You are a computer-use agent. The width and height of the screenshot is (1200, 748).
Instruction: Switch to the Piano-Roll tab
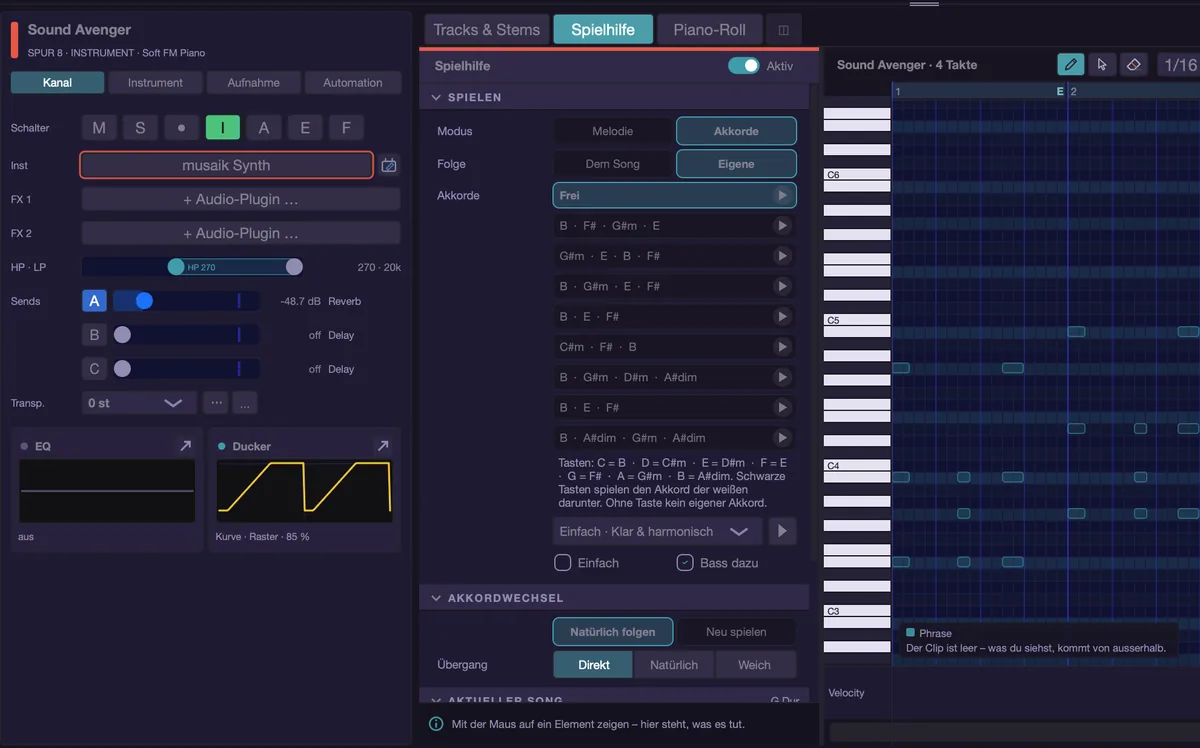coord(710,30)
